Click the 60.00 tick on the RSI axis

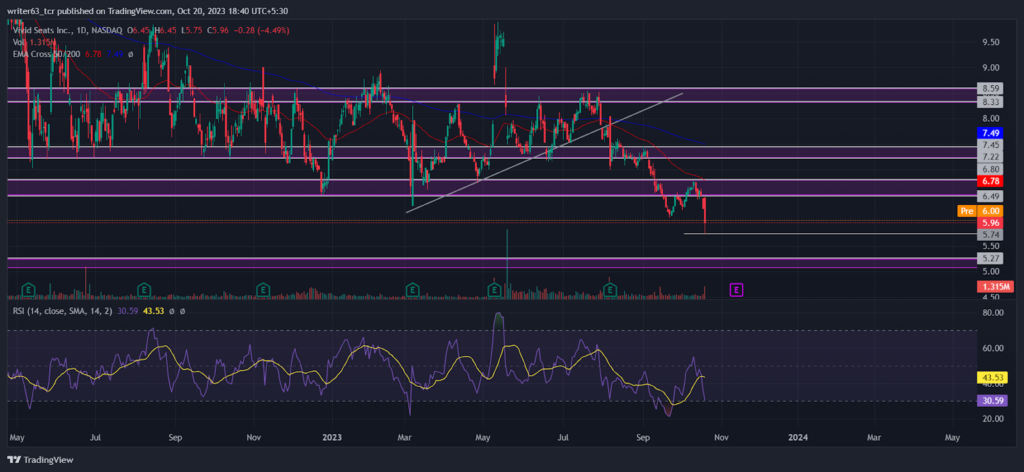[x=993, y=349]
